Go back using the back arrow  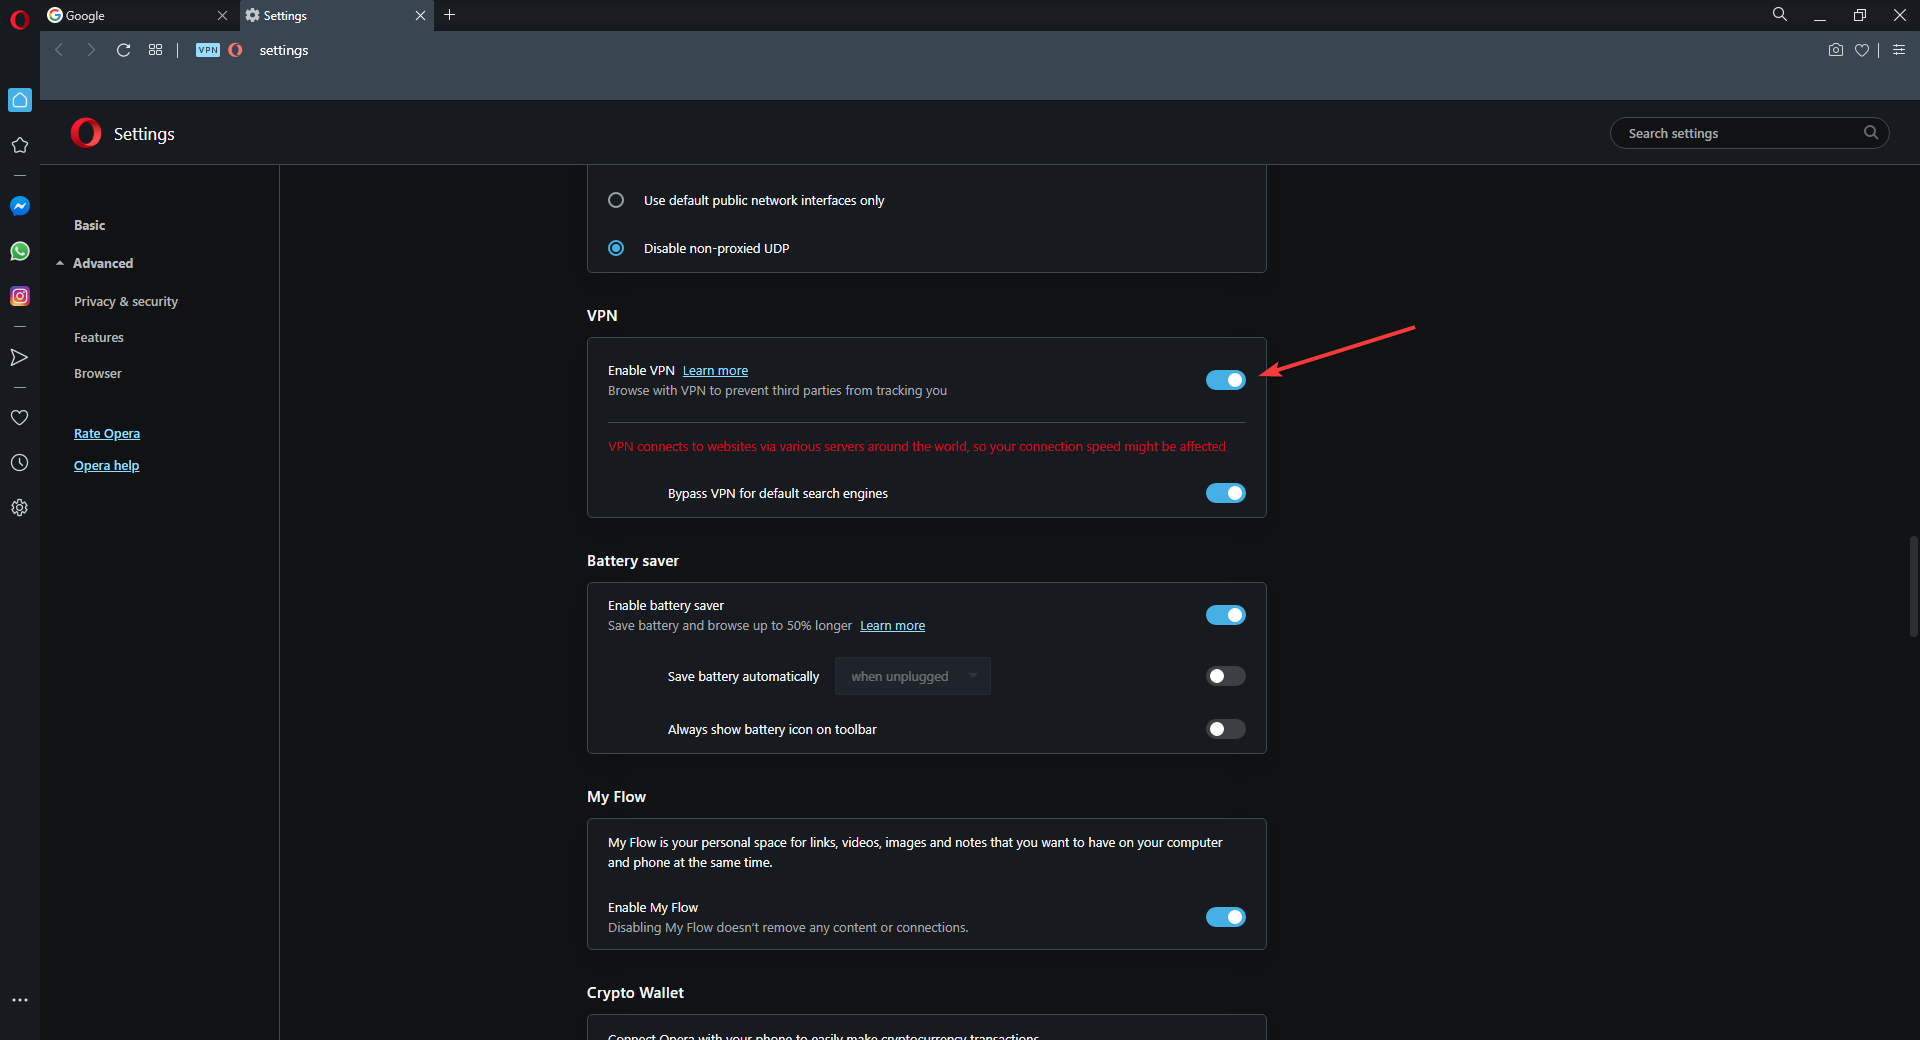pyautogui.click(x=59, y=50)
